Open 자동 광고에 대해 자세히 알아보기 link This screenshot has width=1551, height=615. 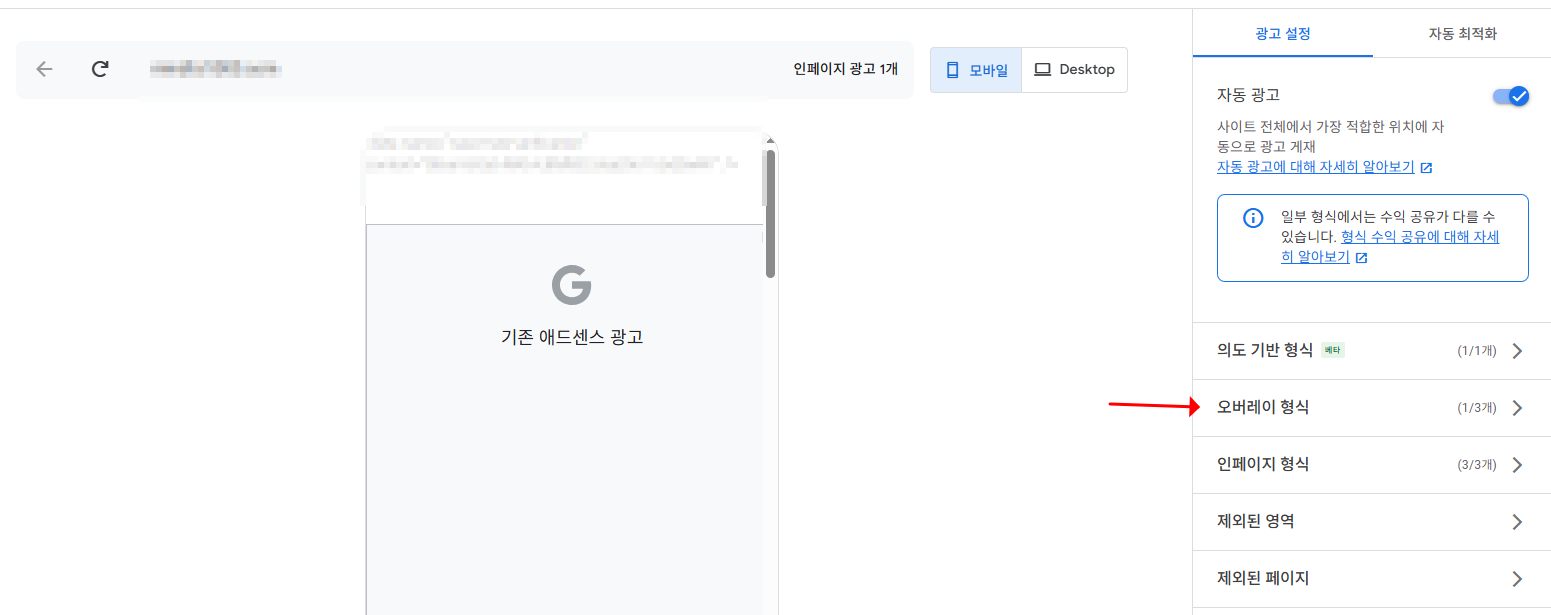1315,167
